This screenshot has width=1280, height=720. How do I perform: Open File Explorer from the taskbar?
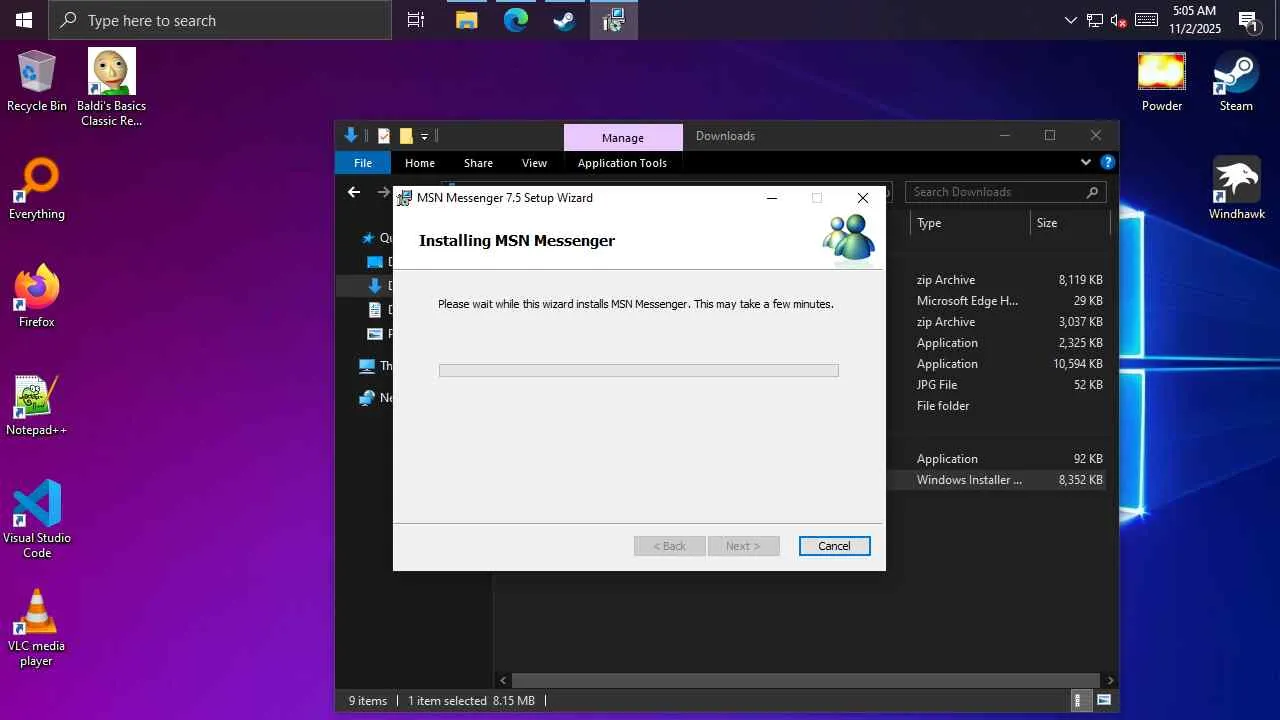tap(466, 20)
